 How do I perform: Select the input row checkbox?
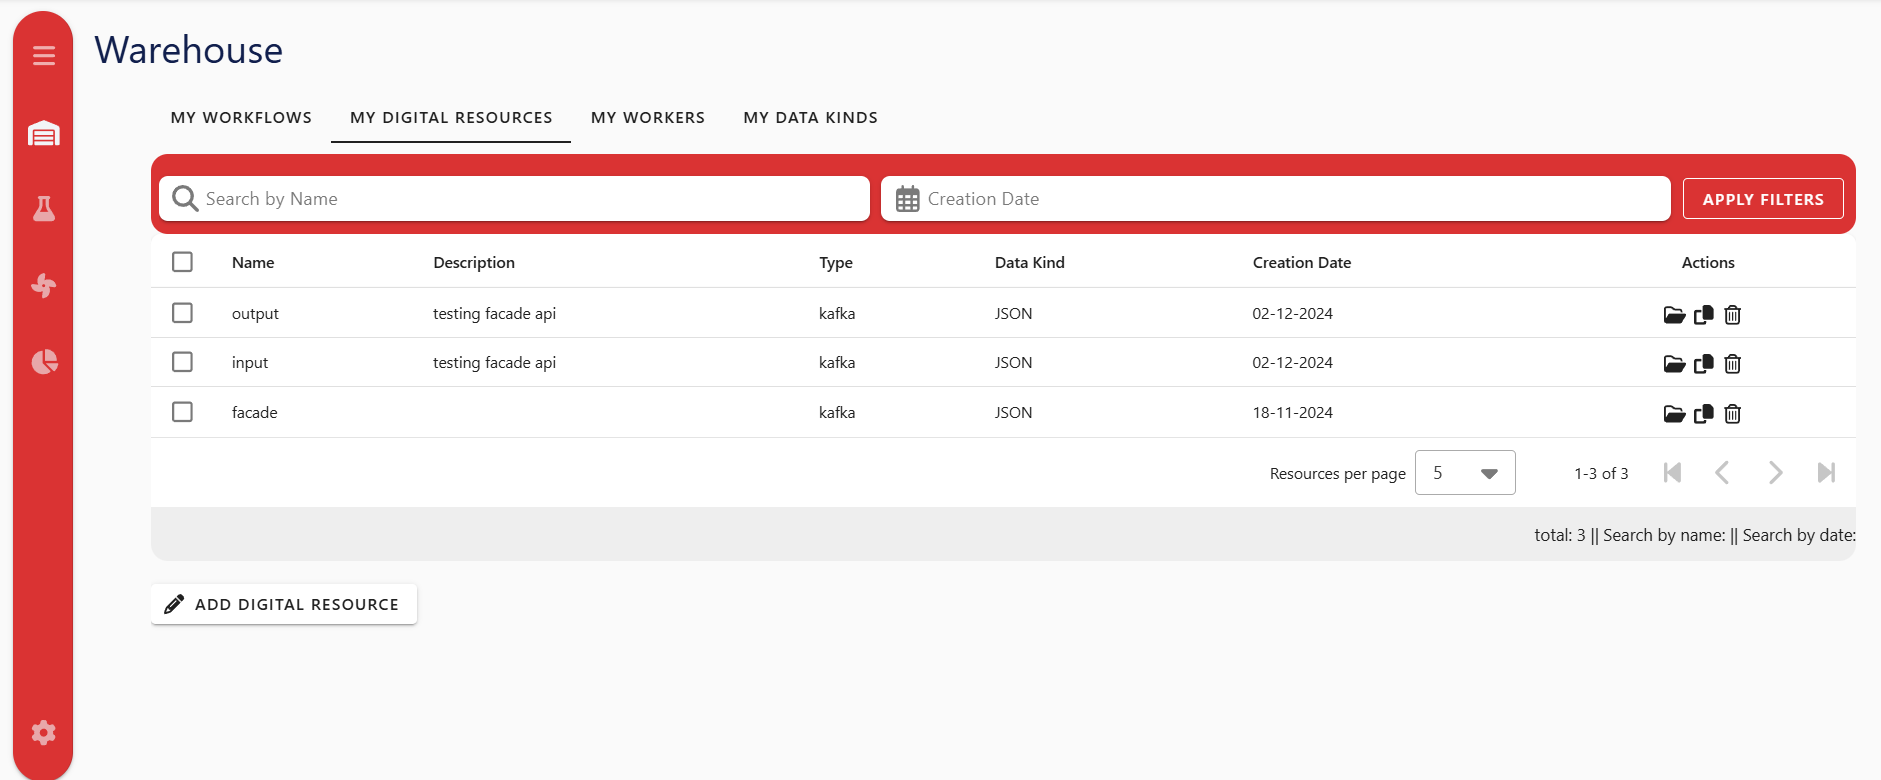coord(182,362)
